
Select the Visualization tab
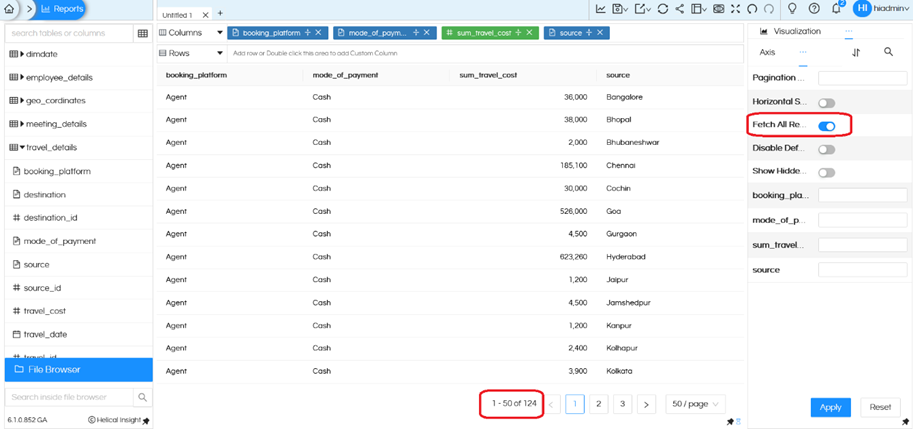click(x=796, y=32)
